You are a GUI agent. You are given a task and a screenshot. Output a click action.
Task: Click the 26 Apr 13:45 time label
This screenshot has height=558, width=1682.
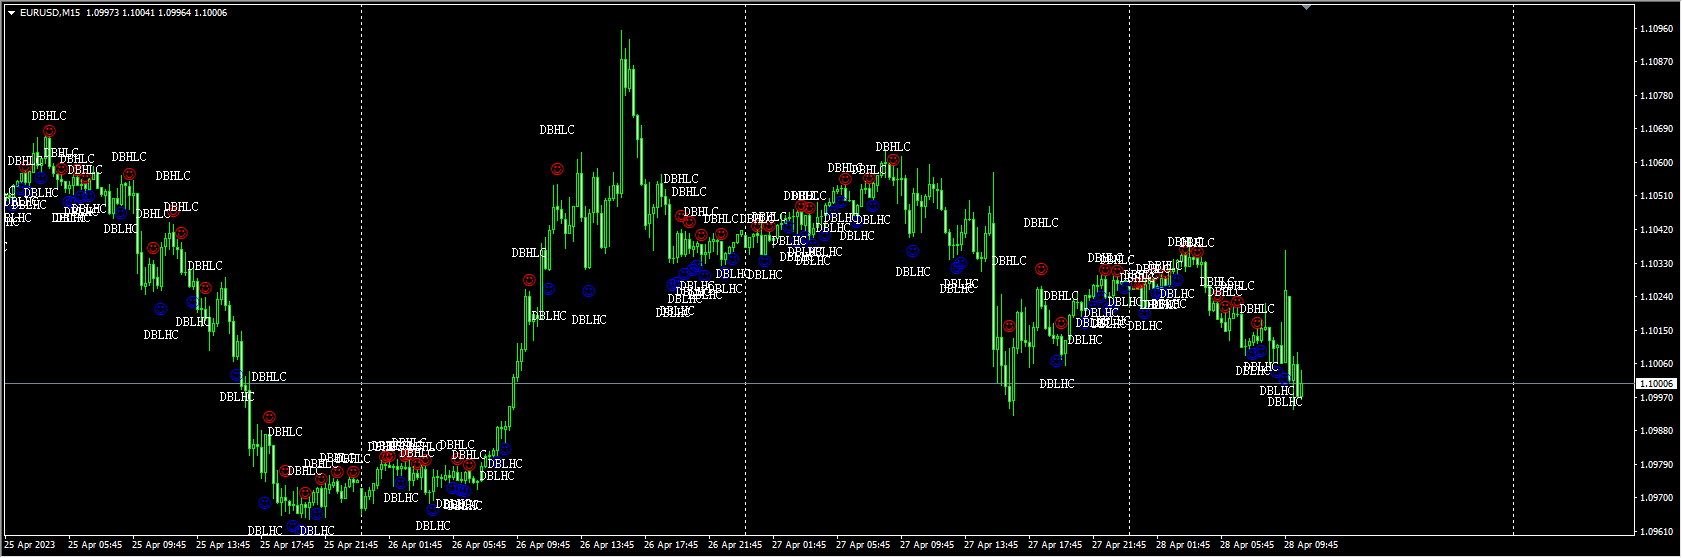607,545
